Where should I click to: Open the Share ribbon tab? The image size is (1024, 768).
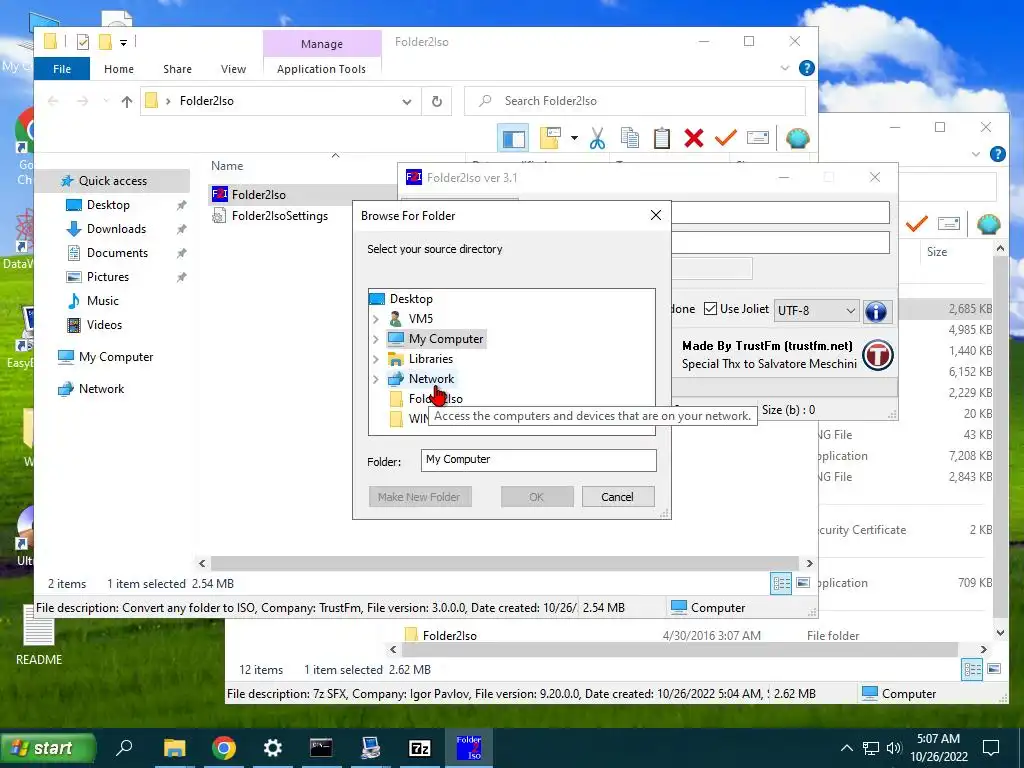pos(178,69)
